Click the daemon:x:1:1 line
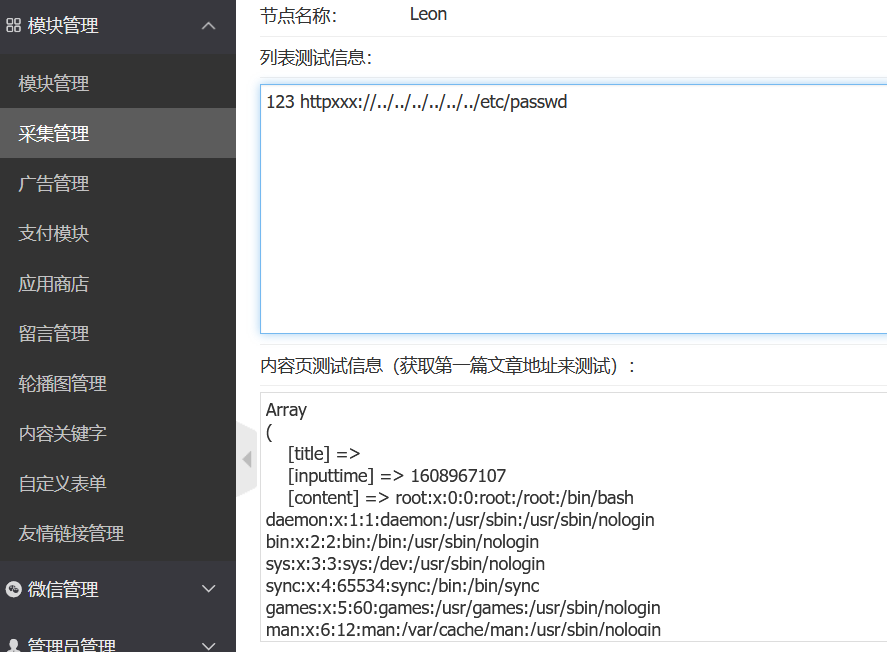The height and width of the screenshot is (652, 887). [460, 520]
